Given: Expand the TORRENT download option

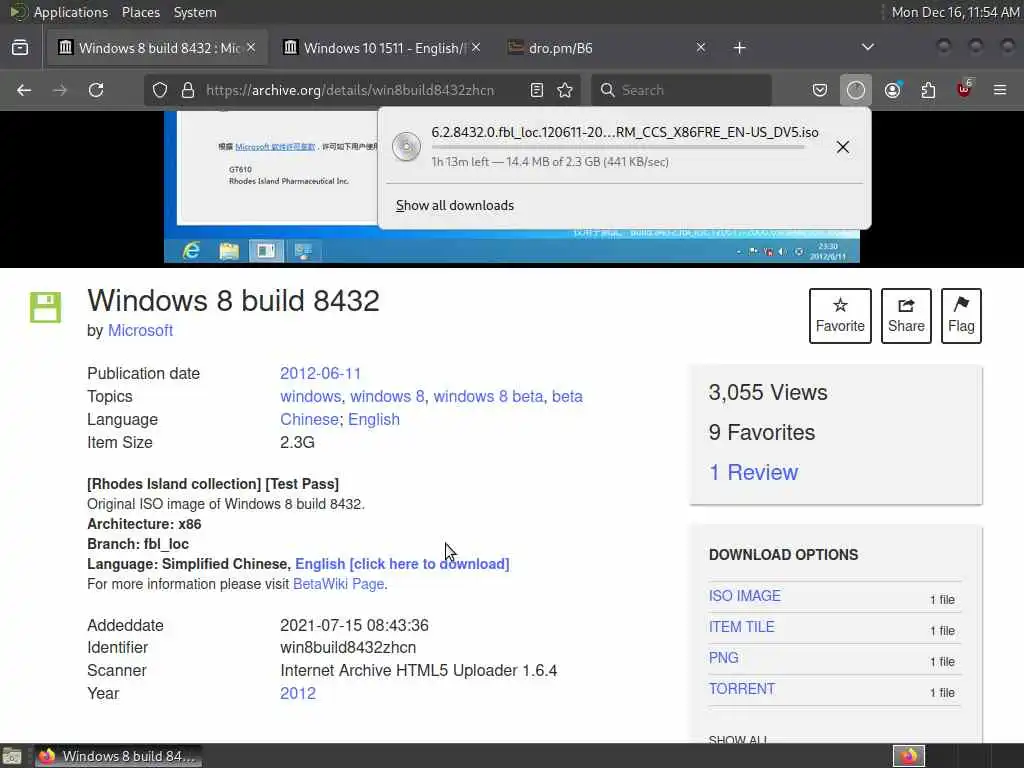Looking at the screenshot, I should pyautogui.click(x=742, y=689).
